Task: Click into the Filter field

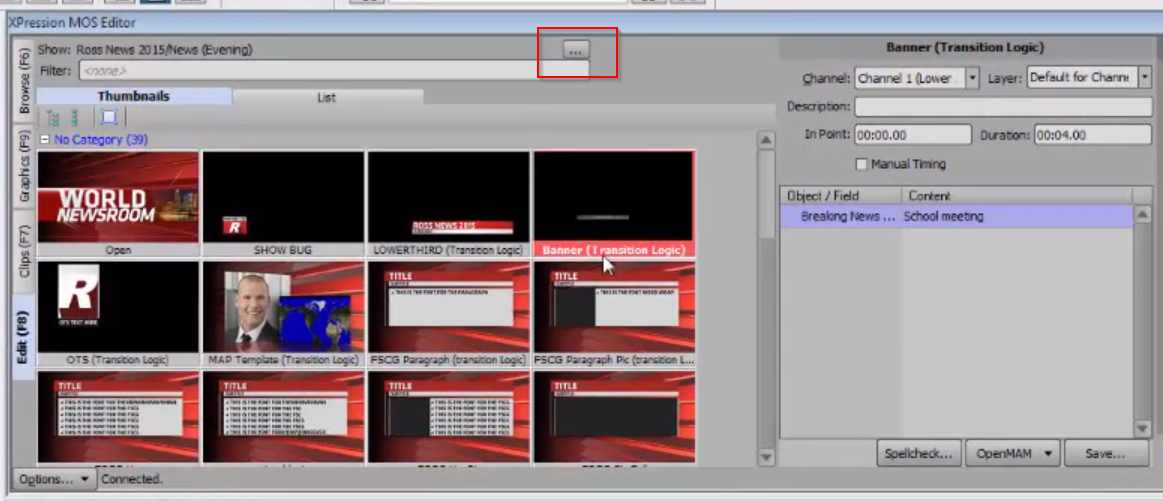Action: click(333, 71)
